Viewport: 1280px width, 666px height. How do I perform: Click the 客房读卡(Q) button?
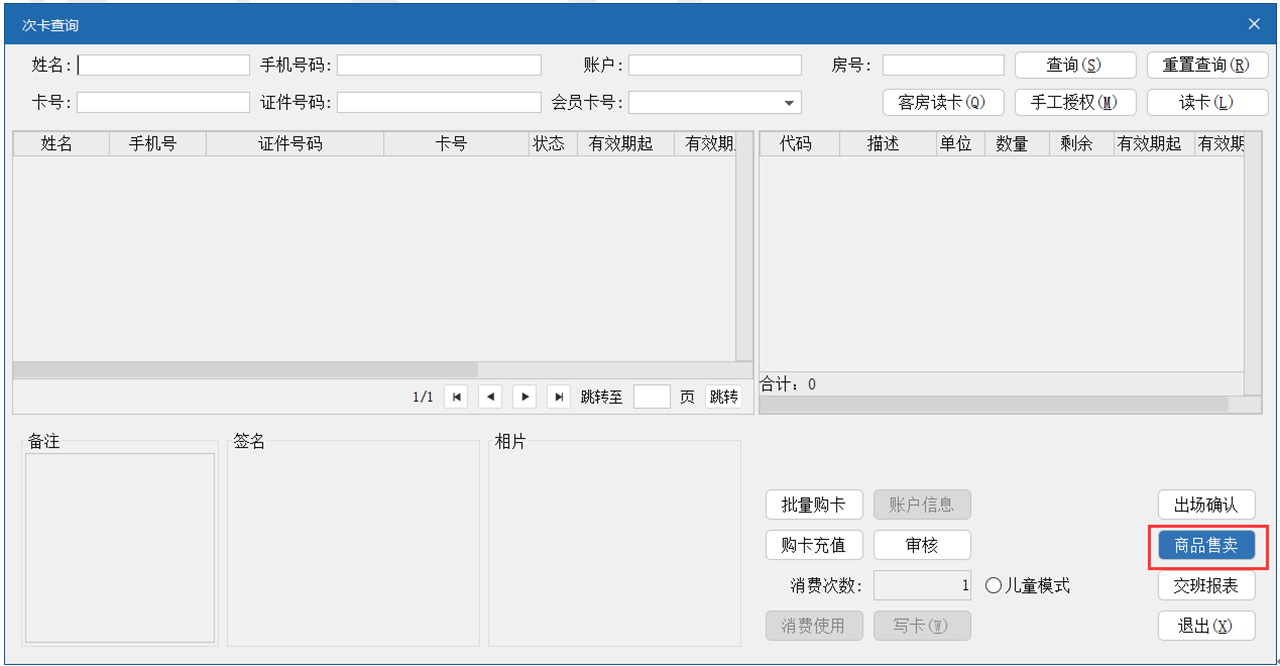pos(943,102)
